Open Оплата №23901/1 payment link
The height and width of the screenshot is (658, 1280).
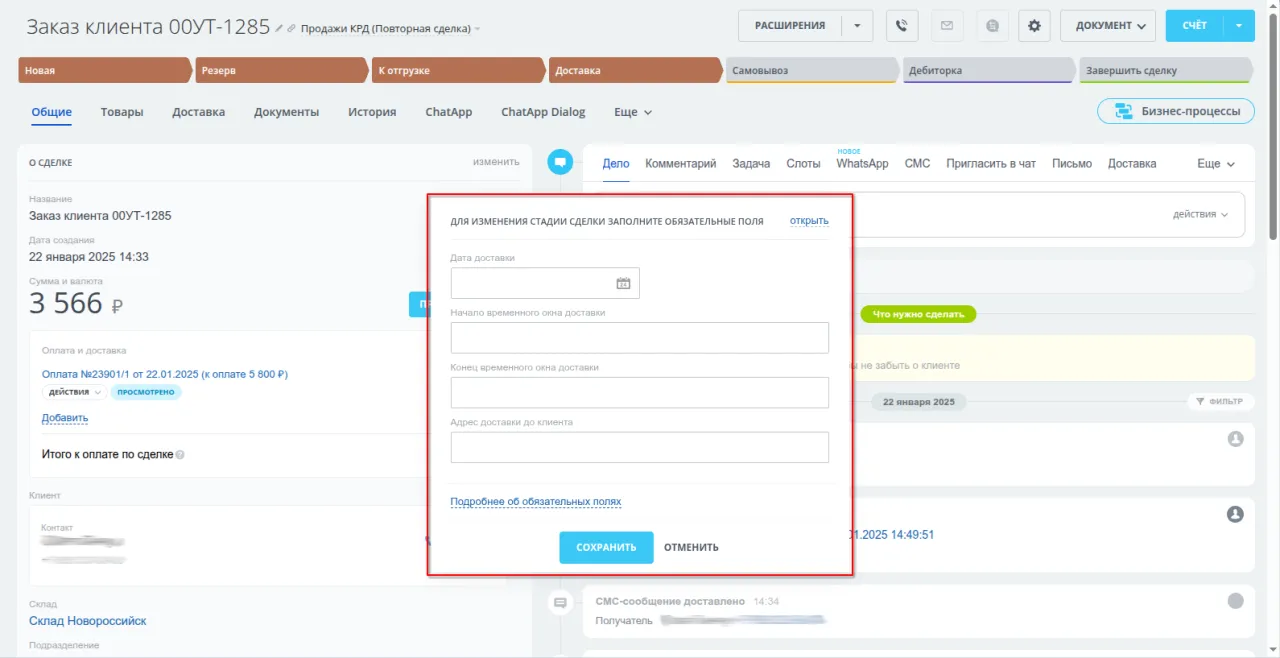pyautogui.click(x=165, y=374)
